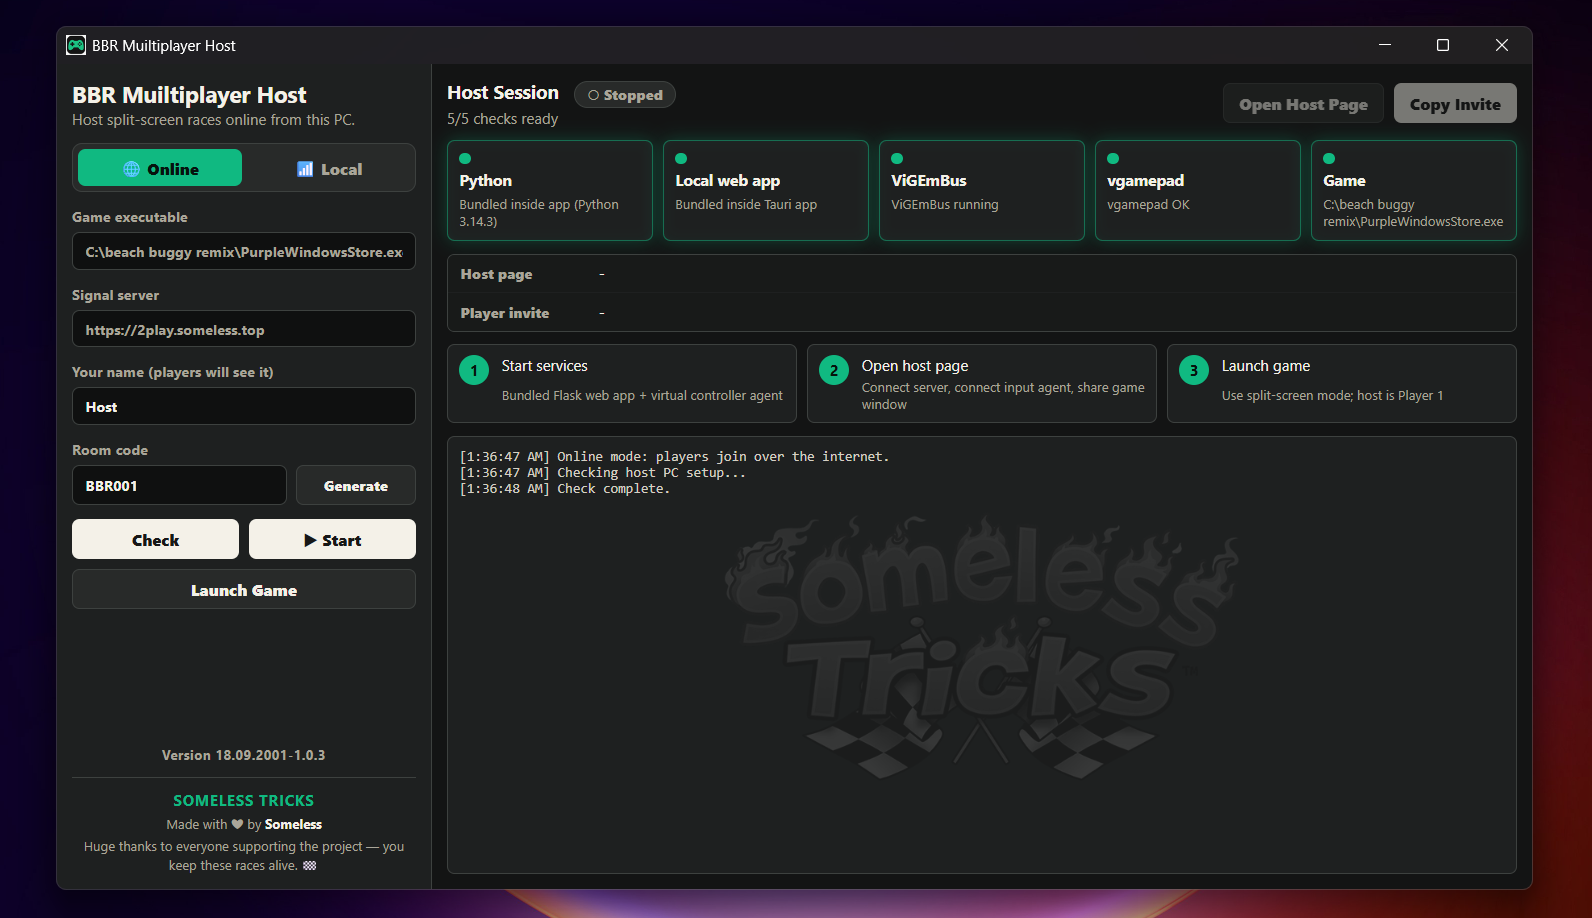Click the Host Session heading
Viewport: 1592px width, 918px height.
[x=503, y=93]
